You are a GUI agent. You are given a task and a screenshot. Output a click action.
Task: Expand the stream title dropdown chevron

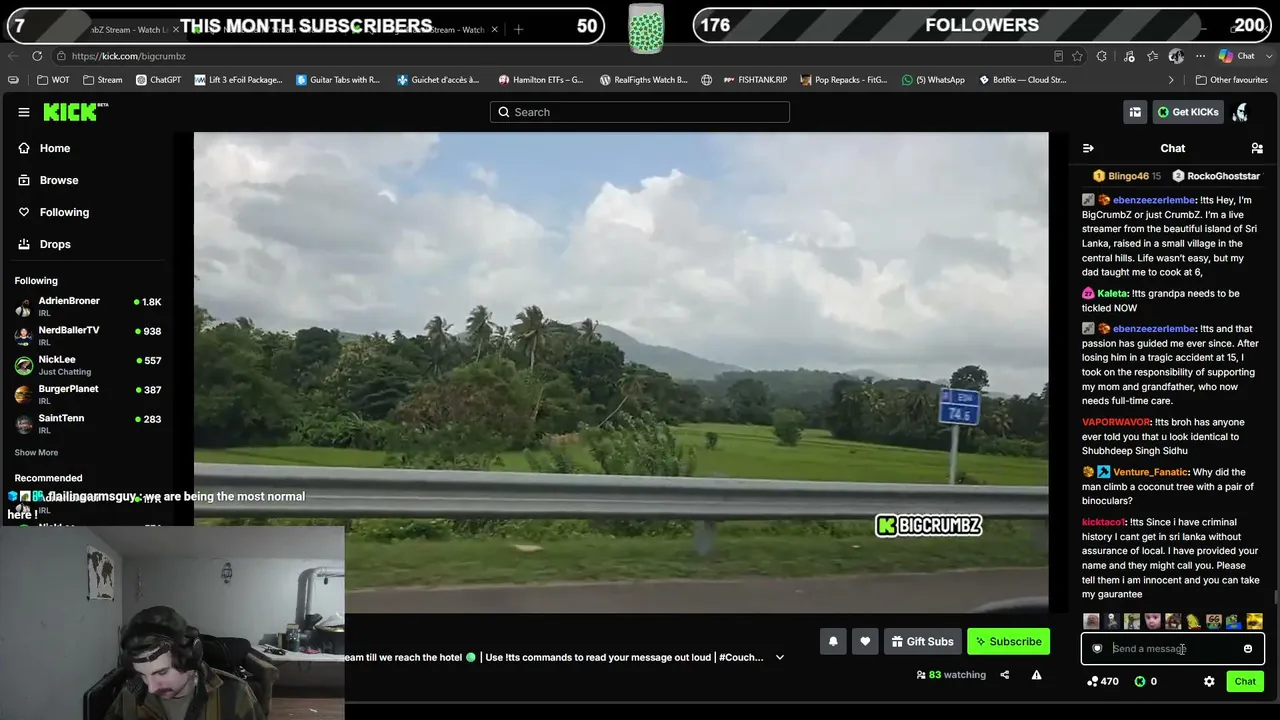(780, 657)
